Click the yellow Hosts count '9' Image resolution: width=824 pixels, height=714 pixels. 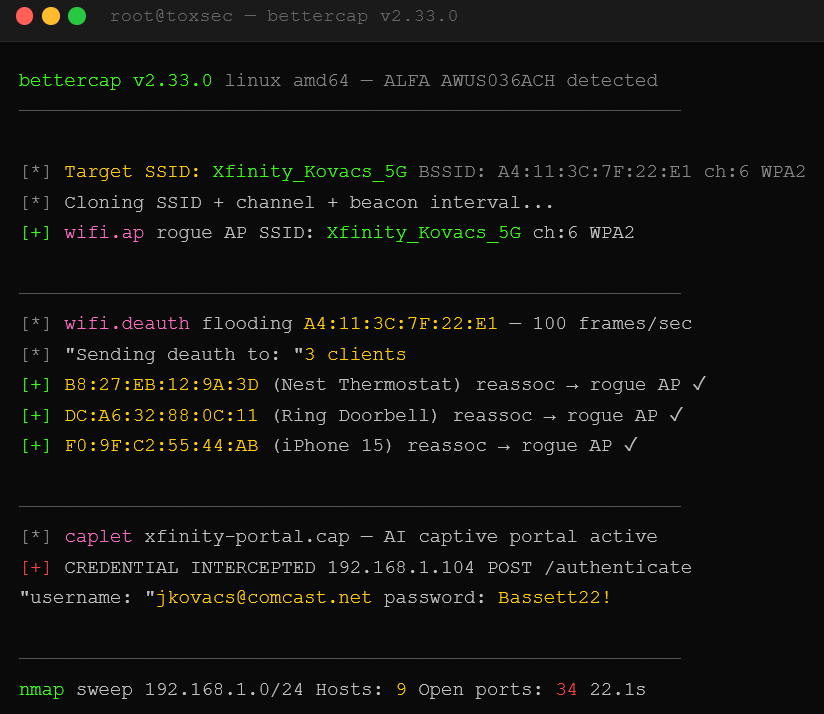click(401, 689)
